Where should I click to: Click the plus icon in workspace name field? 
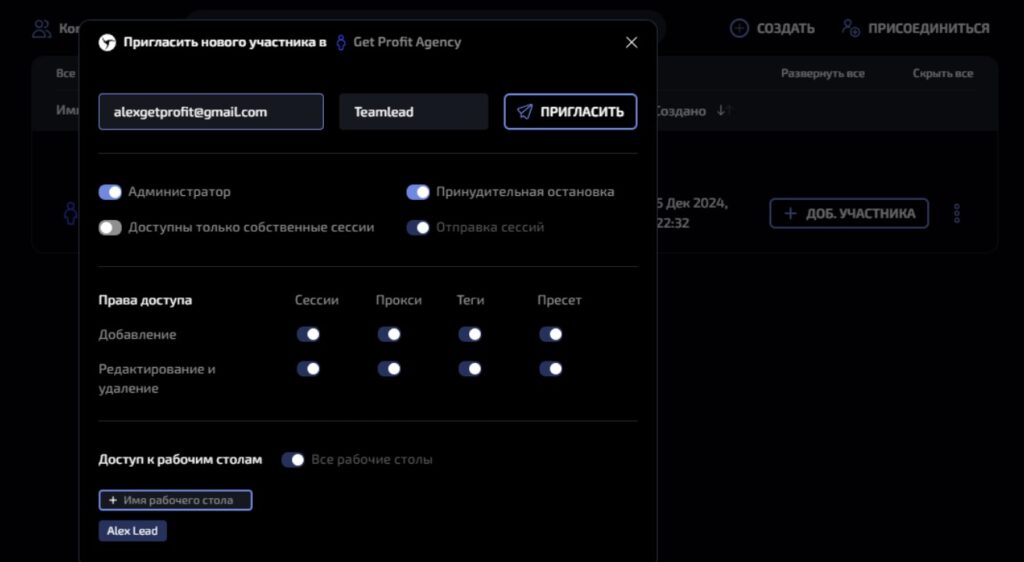(113, 500)
